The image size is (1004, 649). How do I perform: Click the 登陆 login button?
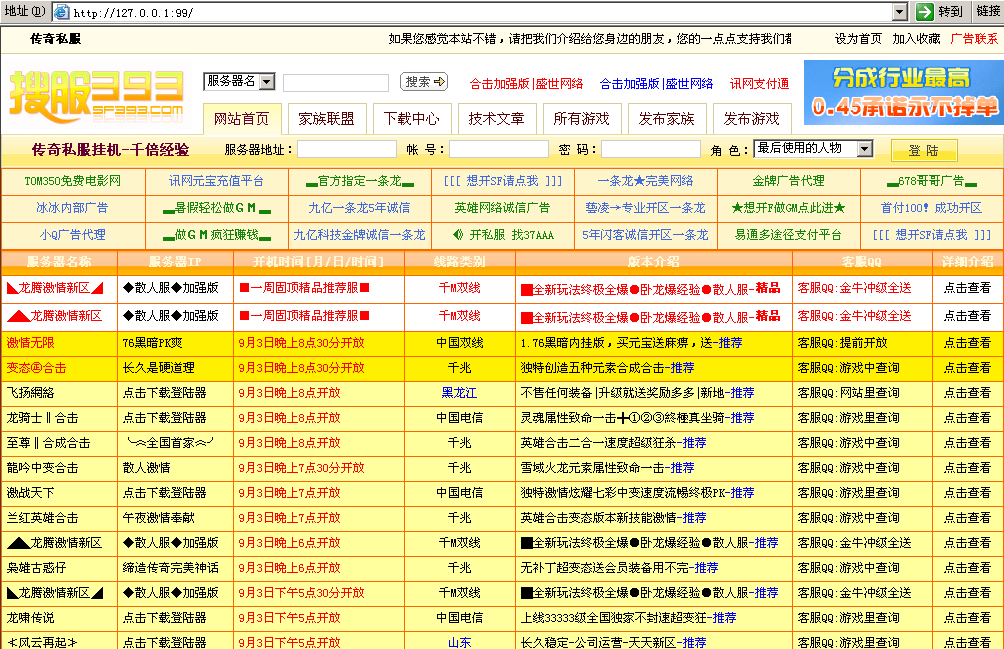point(925,148)
